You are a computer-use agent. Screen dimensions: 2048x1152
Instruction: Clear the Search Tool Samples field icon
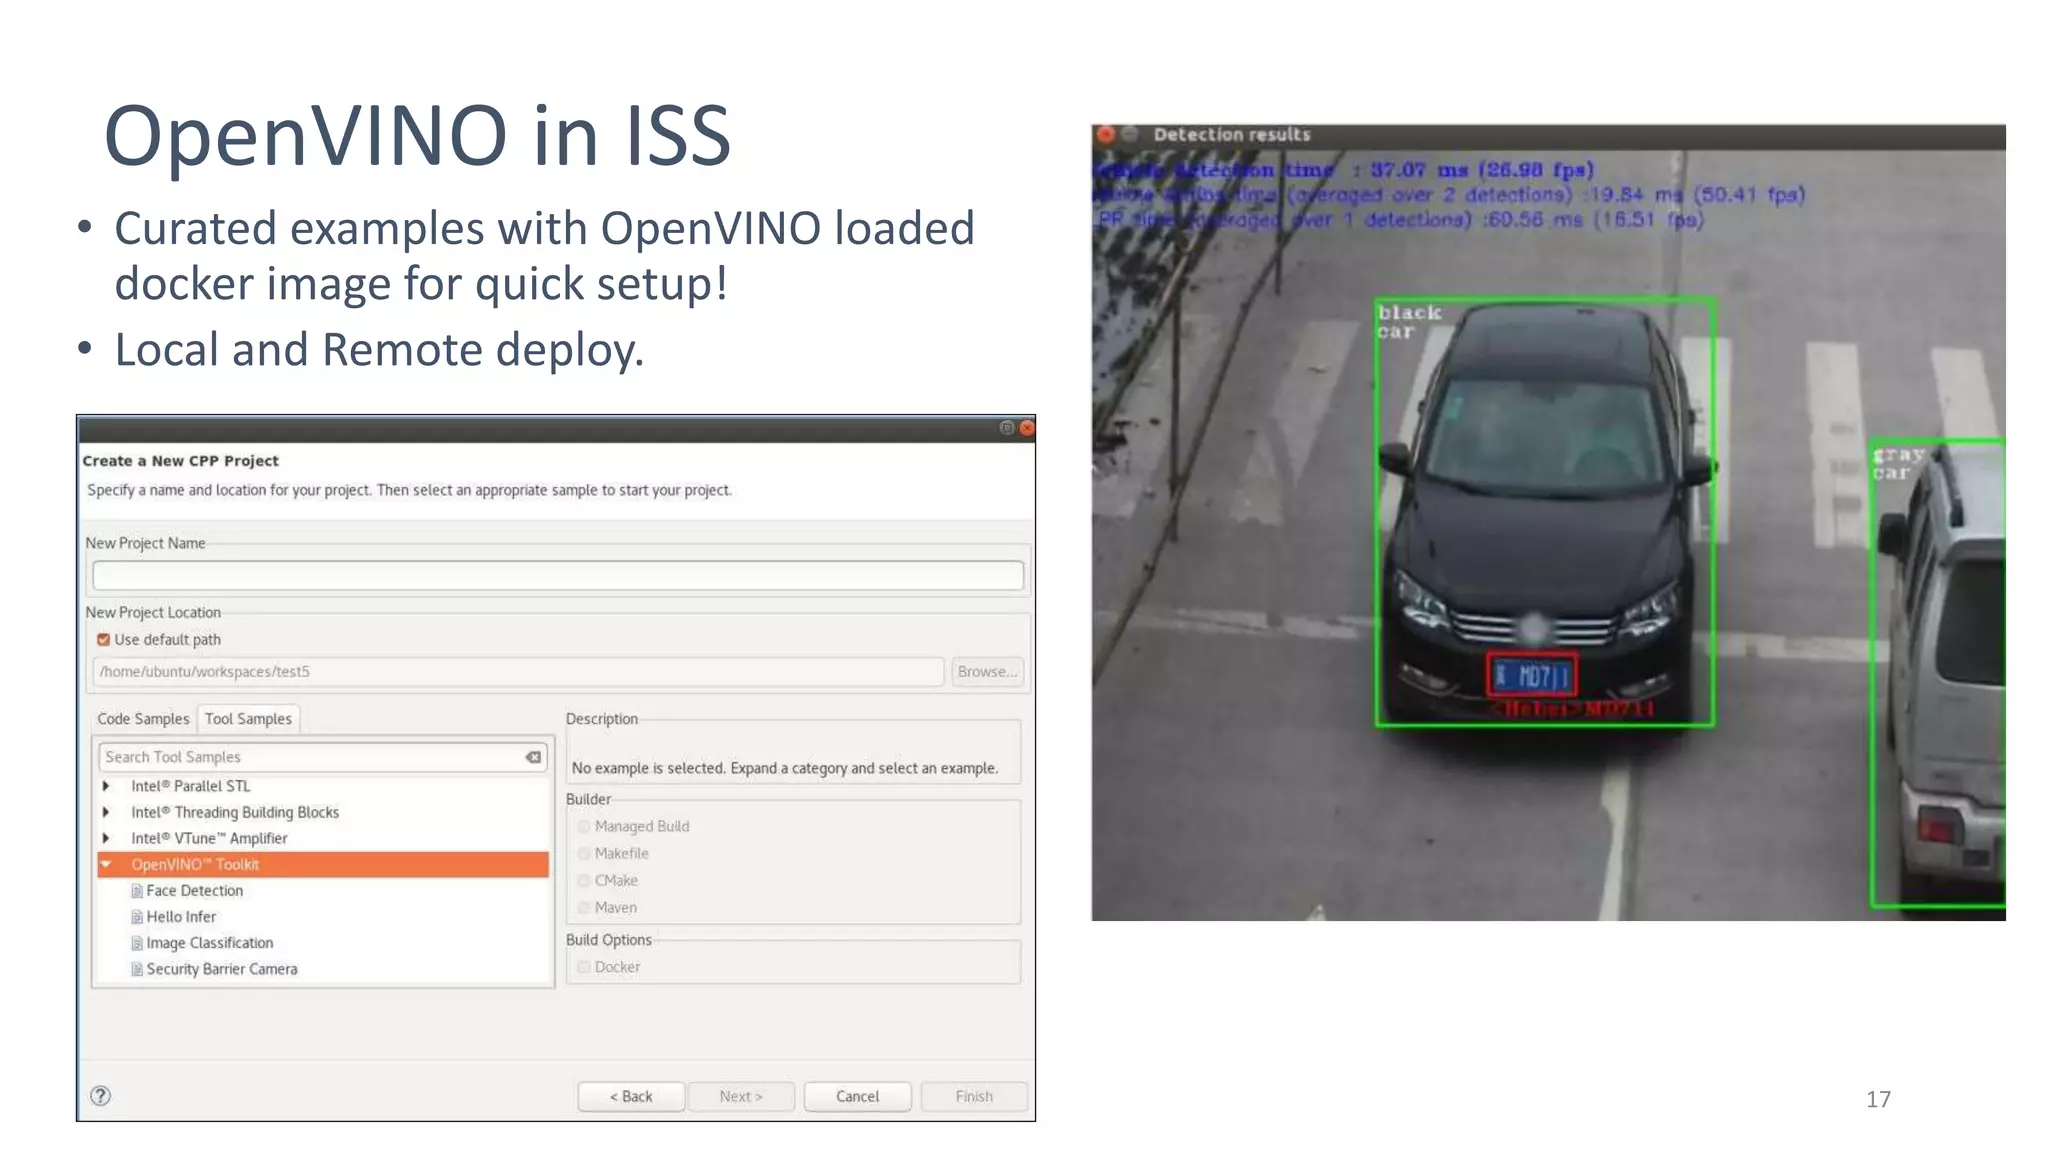point(534,757)
